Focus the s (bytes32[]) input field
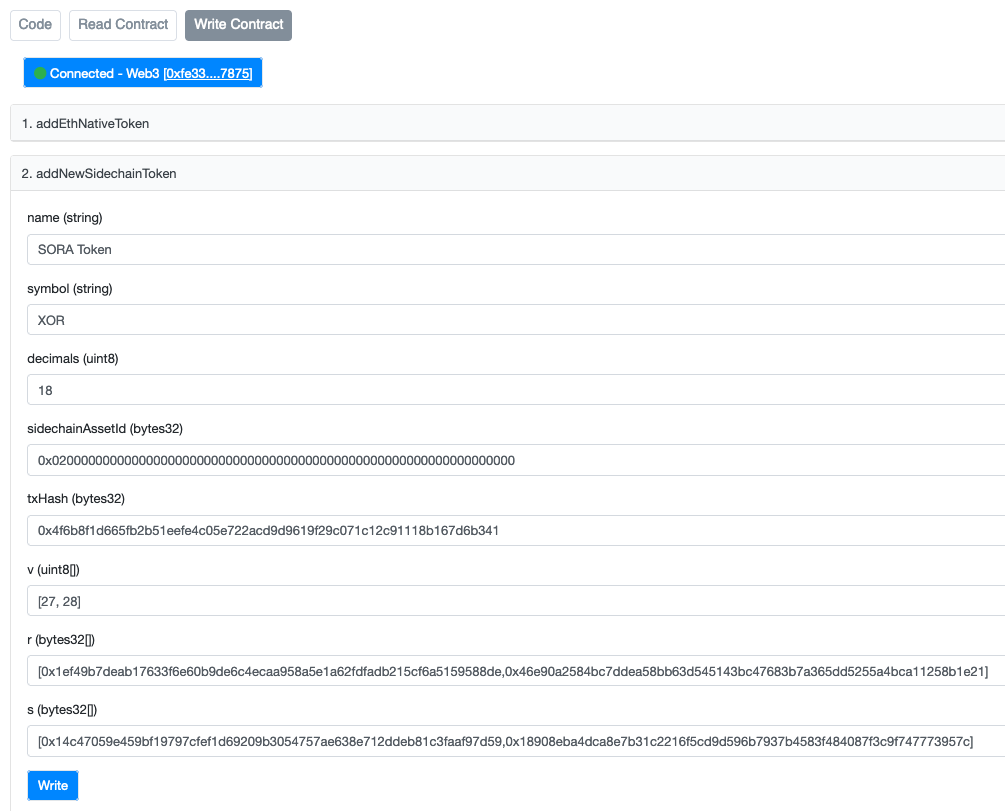This screenshot has width=1005, height=811. tap(516, 741)
